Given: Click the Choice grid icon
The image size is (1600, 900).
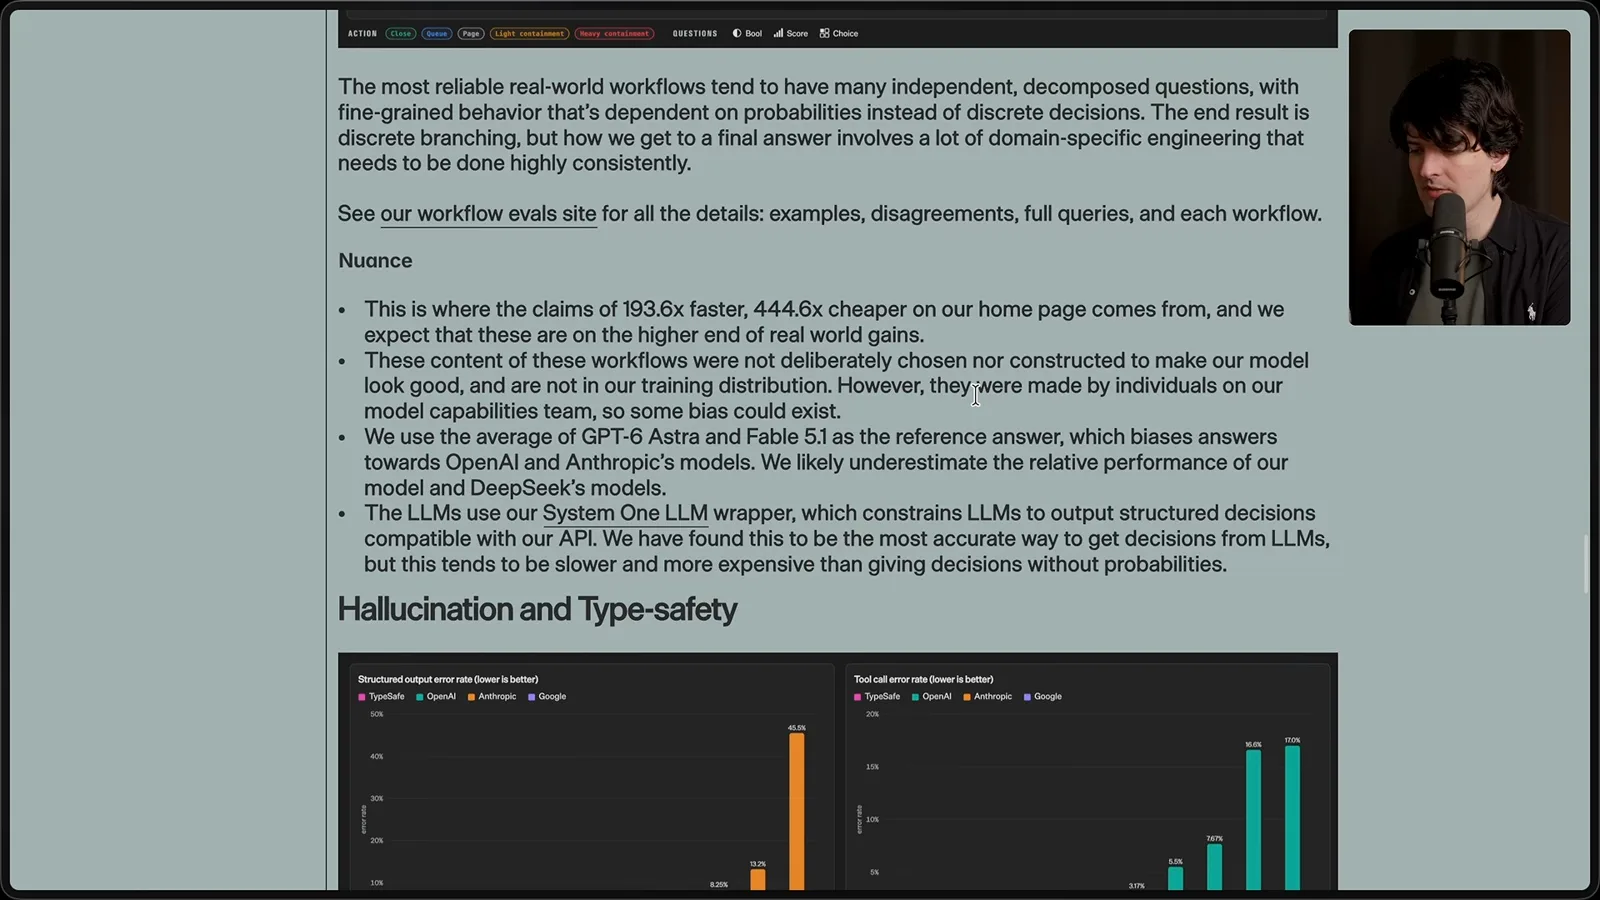Looking at the screenshot, I should pos(824,33).
